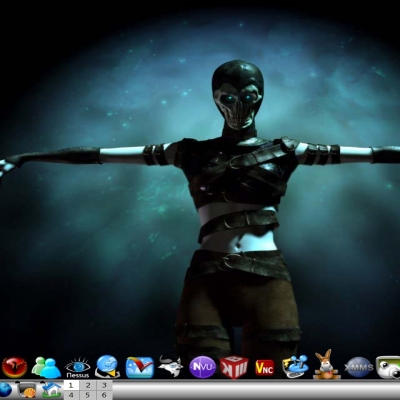400x400 pixels.
Task: Open the aMule donkey icon
Action: click(327, 365)
